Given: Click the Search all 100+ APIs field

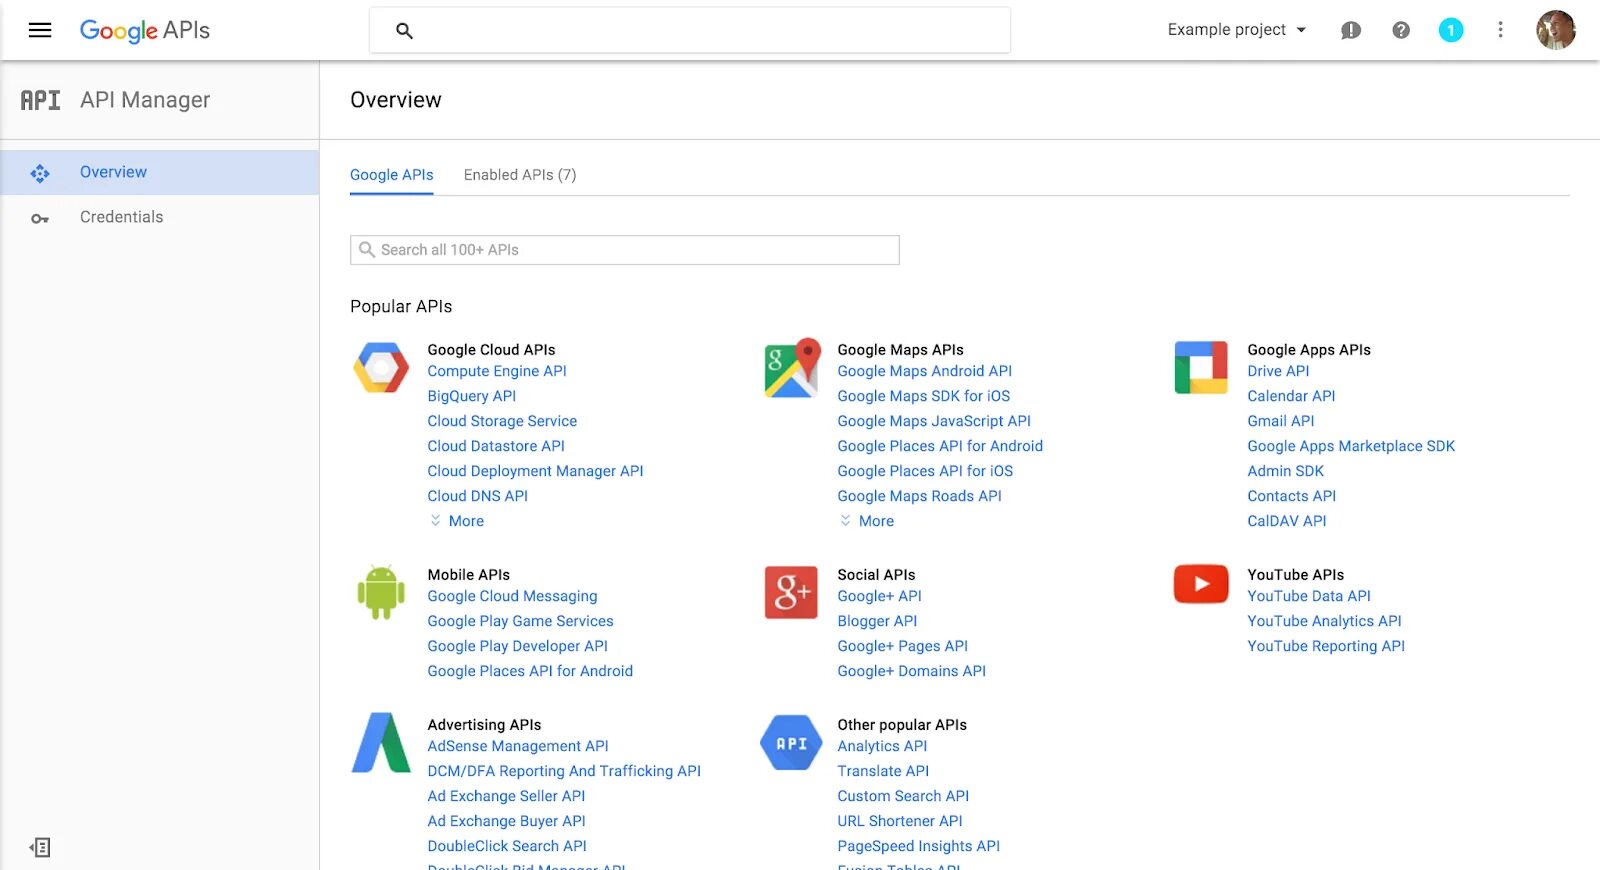Looking at the screenshot, I should [625, 250].
